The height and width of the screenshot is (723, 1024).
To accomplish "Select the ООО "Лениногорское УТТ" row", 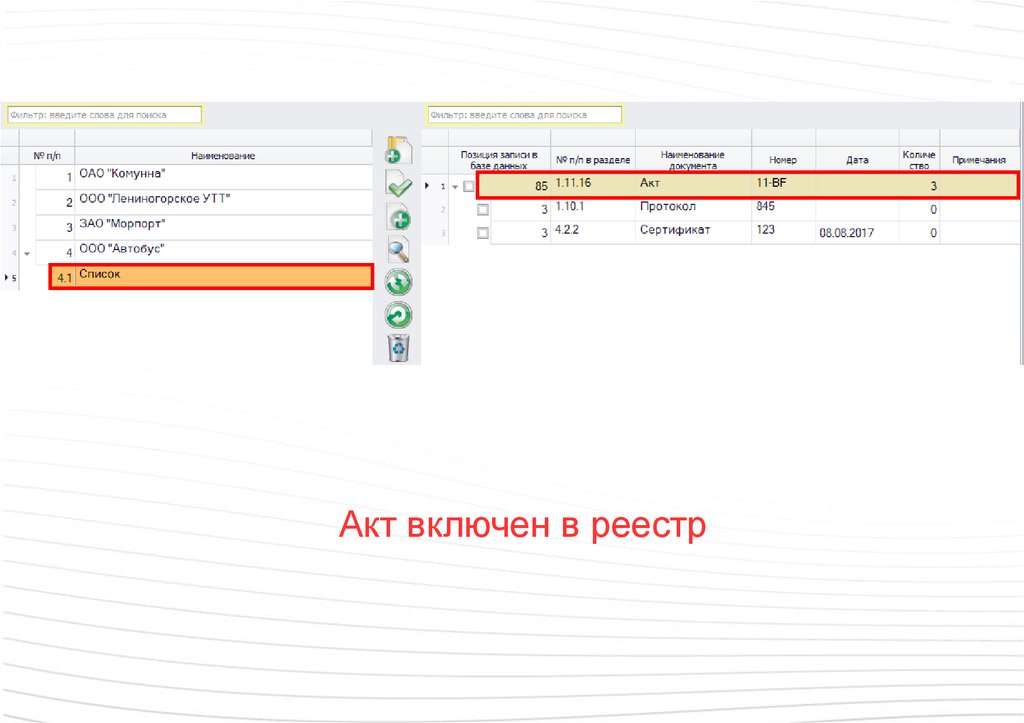I will 204,202.
